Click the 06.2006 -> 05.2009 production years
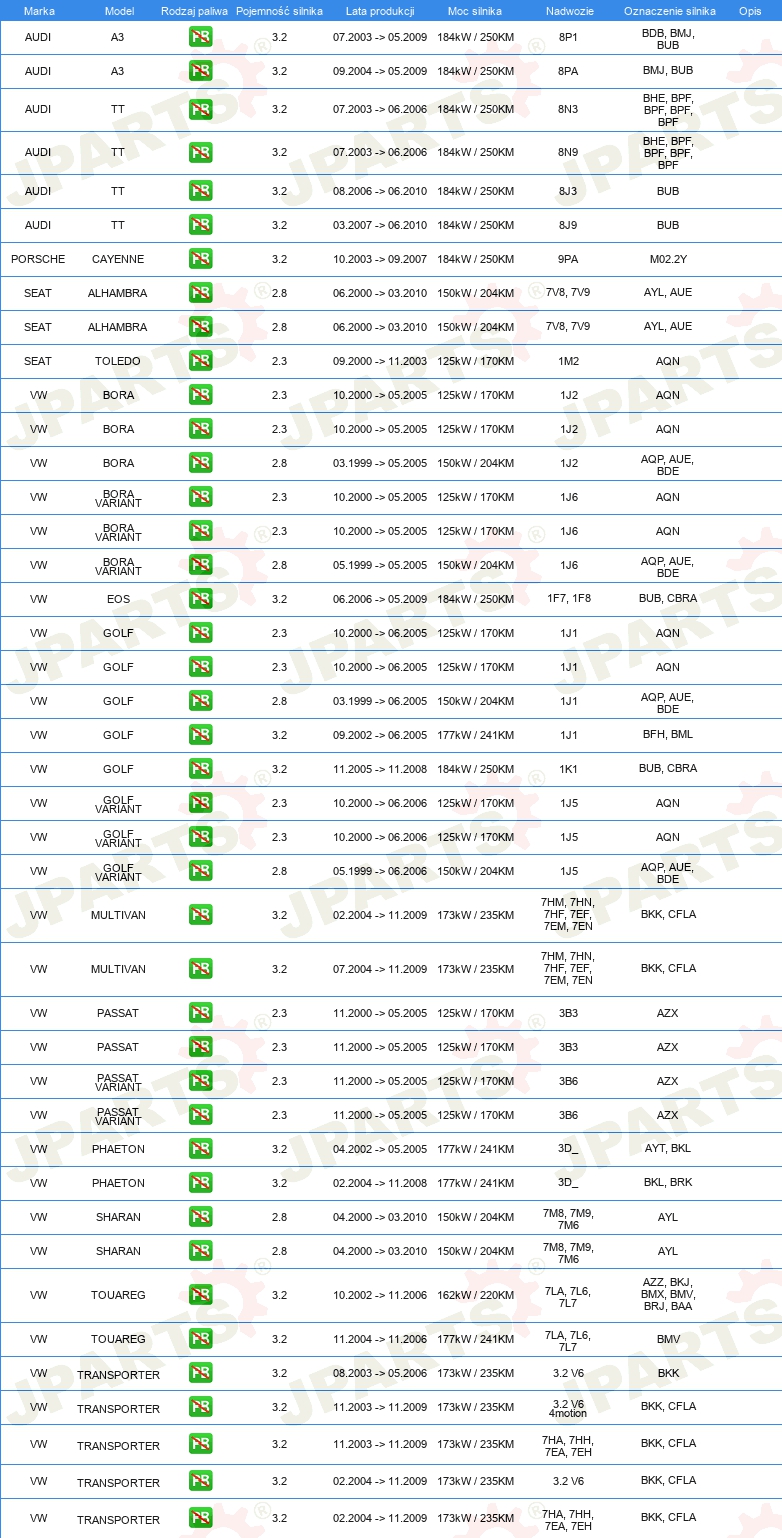This screenshot has width=782, height=1538. [380, 599]
